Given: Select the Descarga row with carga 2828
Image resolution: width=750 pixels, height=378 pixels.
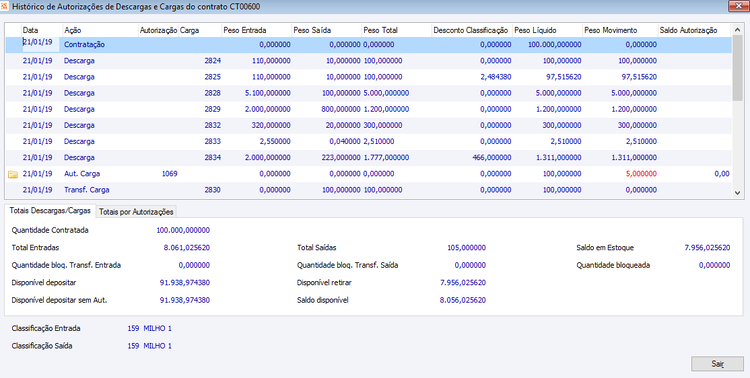Looking at the screenshot, I should pos(368,93).
